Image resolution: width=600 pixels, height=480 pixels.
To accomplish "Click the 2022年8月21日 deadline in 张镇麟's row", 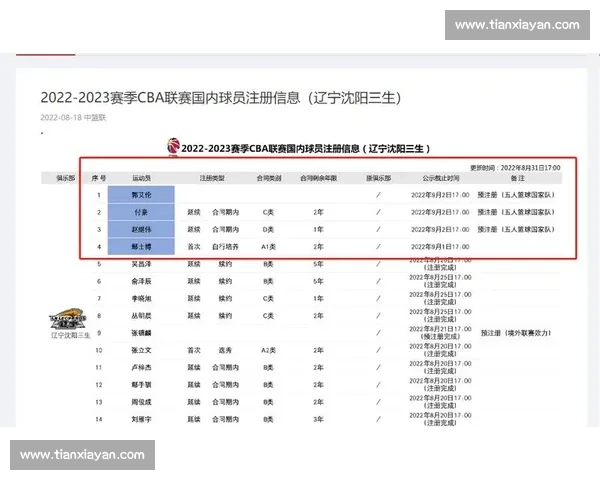I will tap(440, 329).
